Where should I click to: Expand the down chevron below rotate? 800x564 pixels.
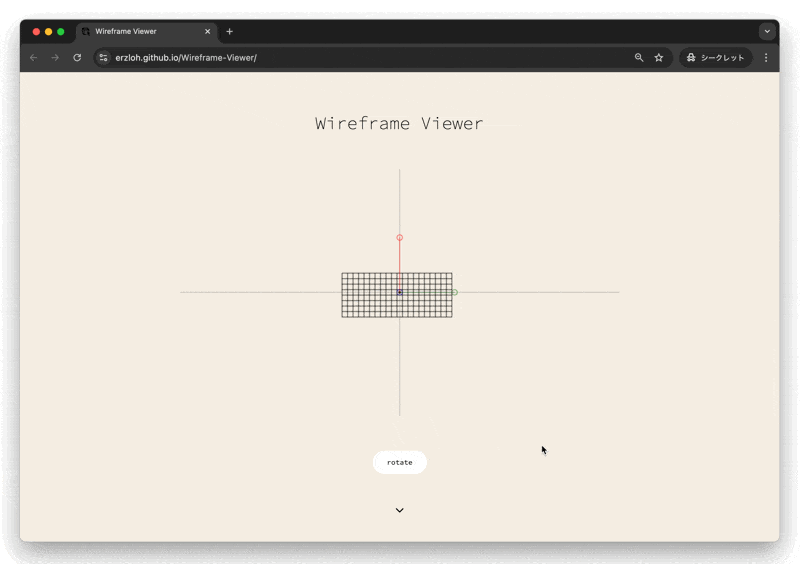click(x=400, y=510)
